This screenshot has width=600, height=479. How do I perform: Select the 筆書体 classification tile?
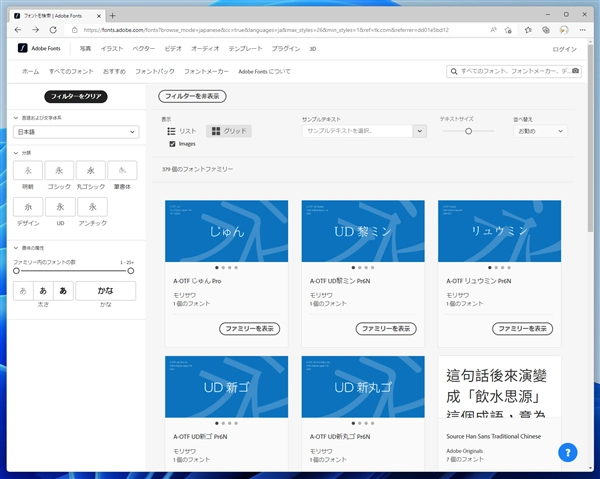pyautogui.click(x=122, y=170)
